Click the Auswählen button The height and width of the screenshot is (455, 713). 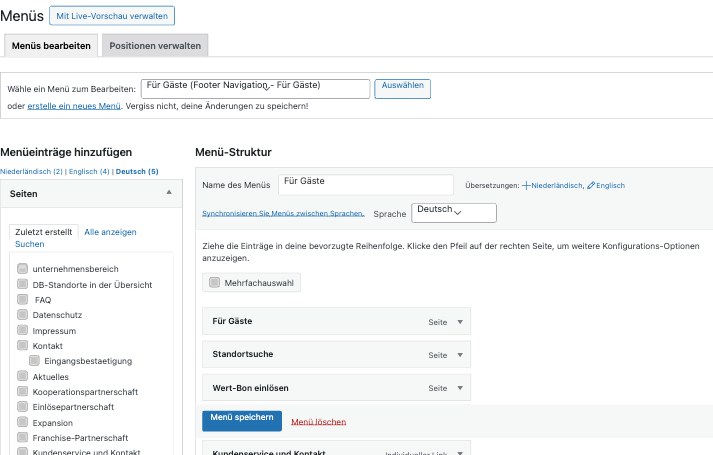402,89
